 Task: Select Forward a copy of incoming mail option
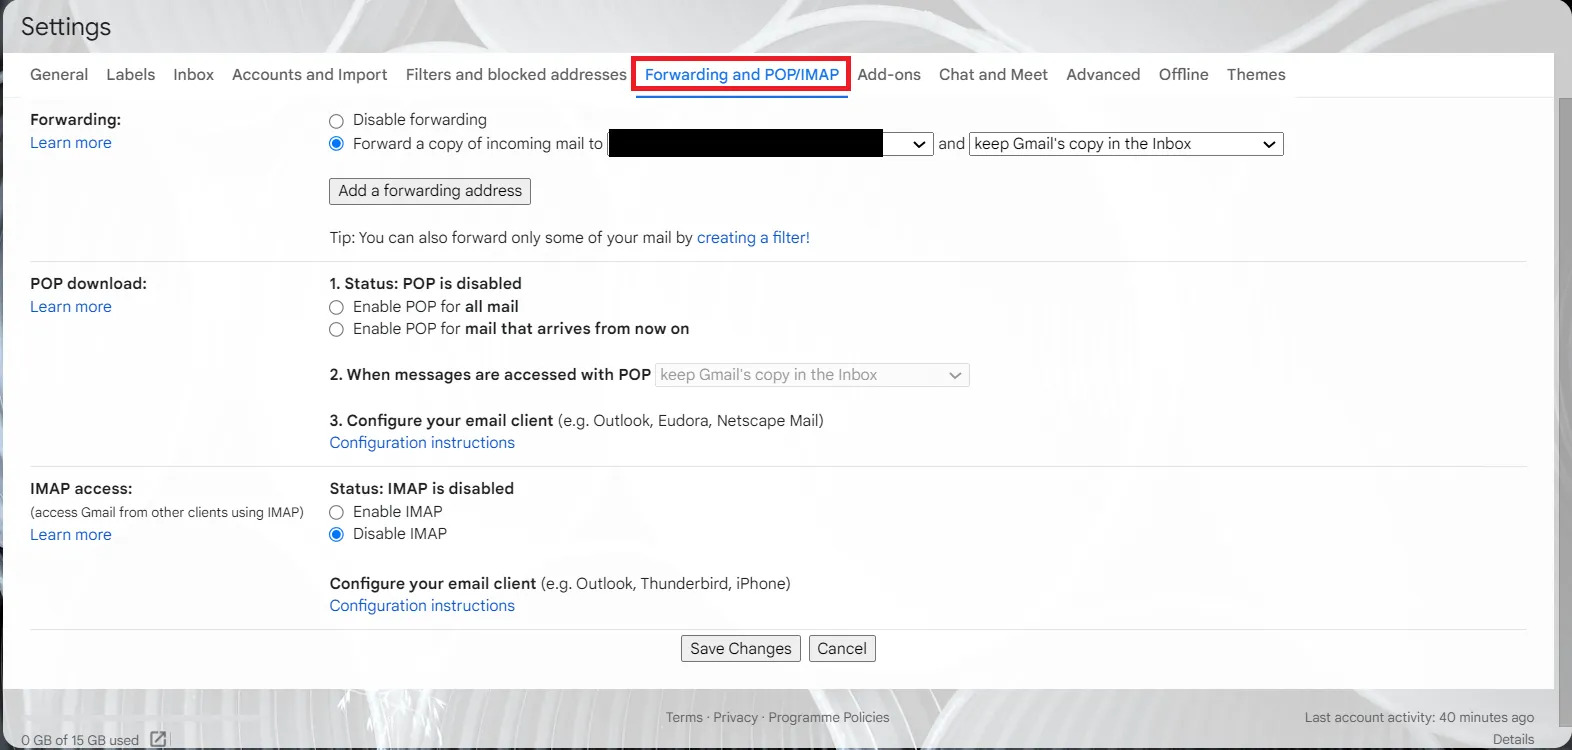click(336, 144)
